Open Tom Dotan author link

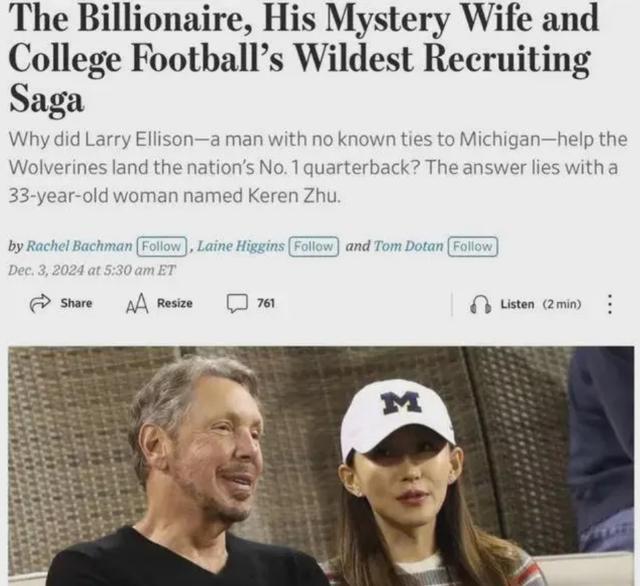[409, 246]
